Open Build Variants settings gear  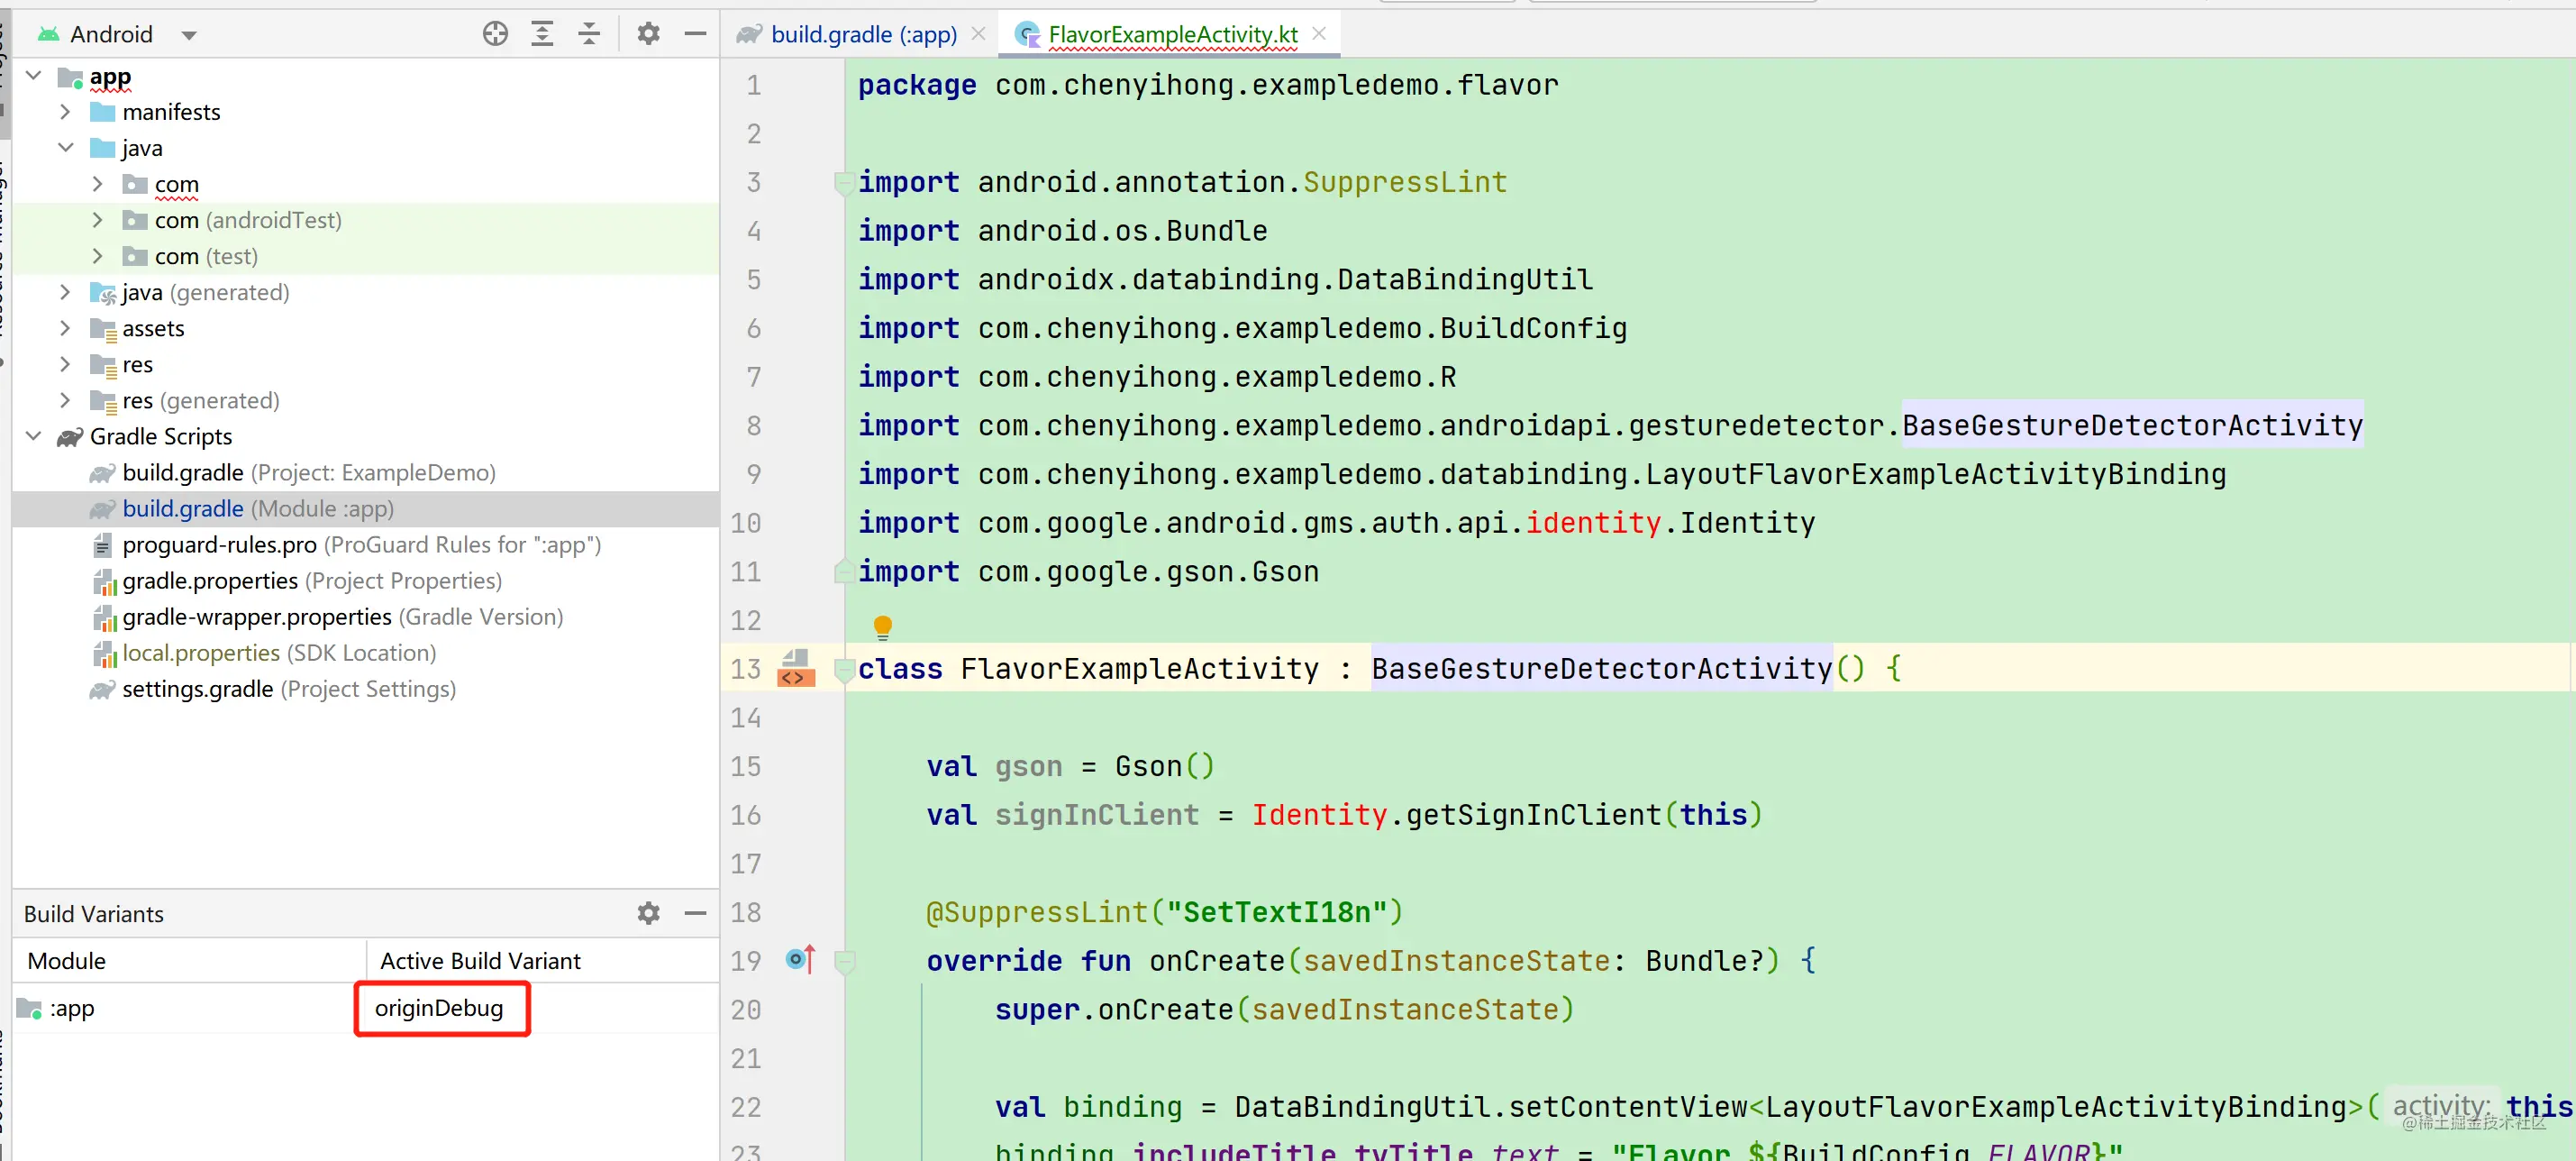[x=648, y=913]
